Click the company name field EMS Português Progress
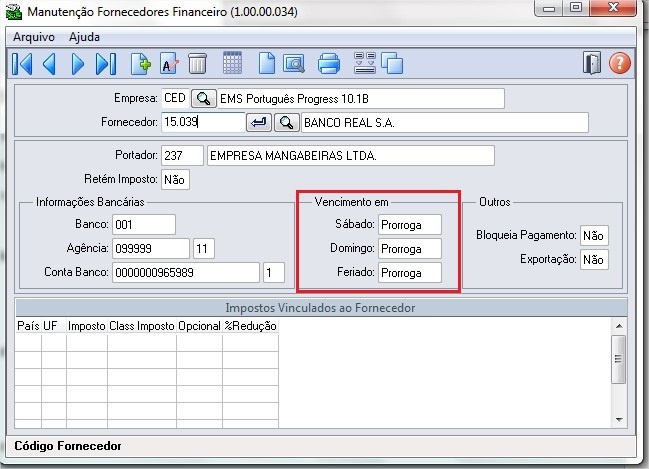 pos(361,99)
